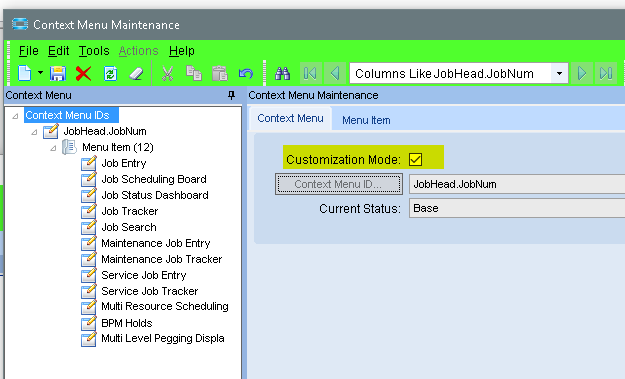This screenshot has height=379, width=625.
Task: Select Service Job Entry in the tree
Action: point(143,275)
